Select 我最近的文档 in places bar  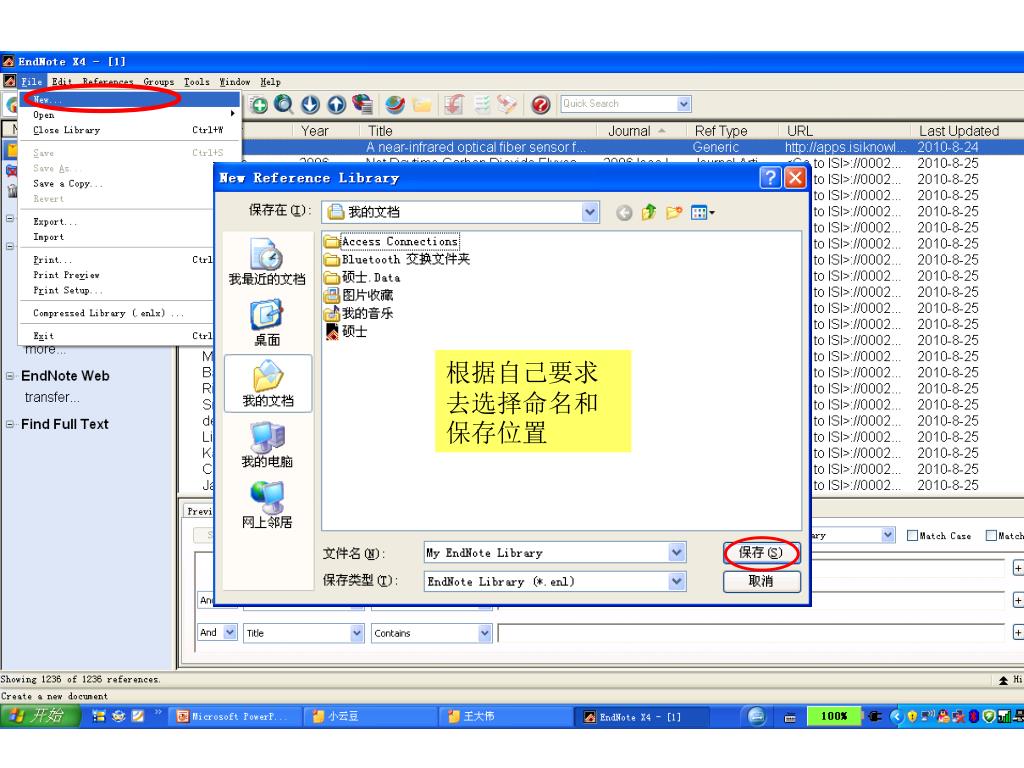pyautogui.click(x=266, y=262)
